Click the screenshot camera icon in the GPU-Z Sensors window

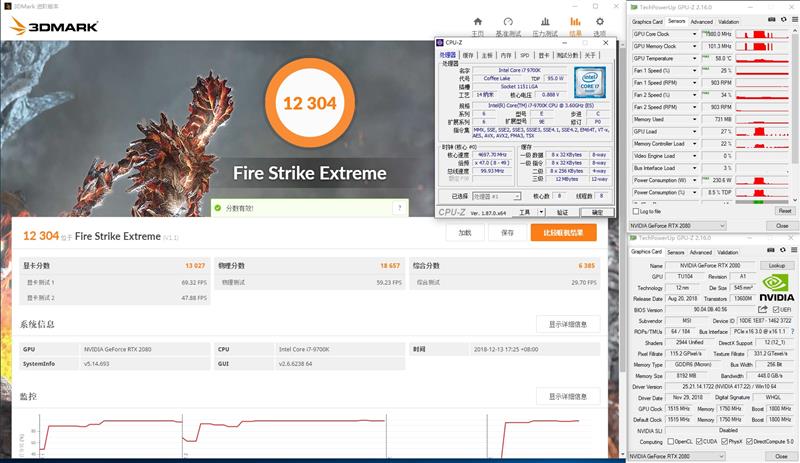pyautogui.click(x=771, y=19)
